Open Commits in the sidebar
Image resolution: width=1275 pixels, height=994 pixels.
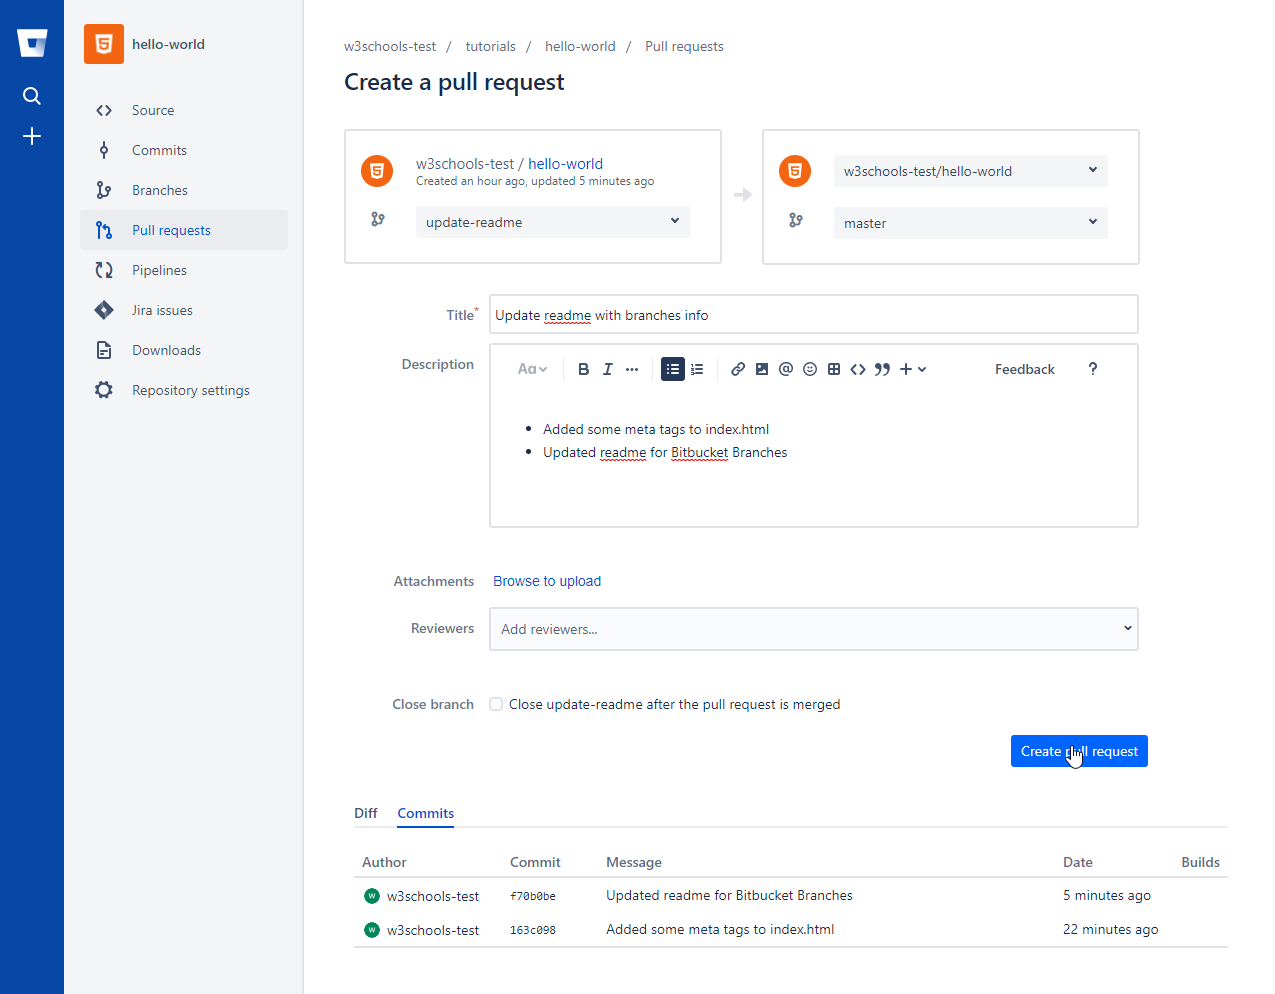point(184,150)
